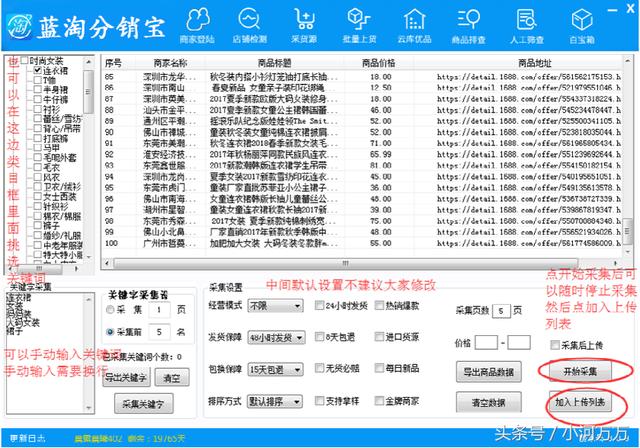Click the 清空数据 button
Viewport: 640px width, 448px height.
[x=489, y=403]
